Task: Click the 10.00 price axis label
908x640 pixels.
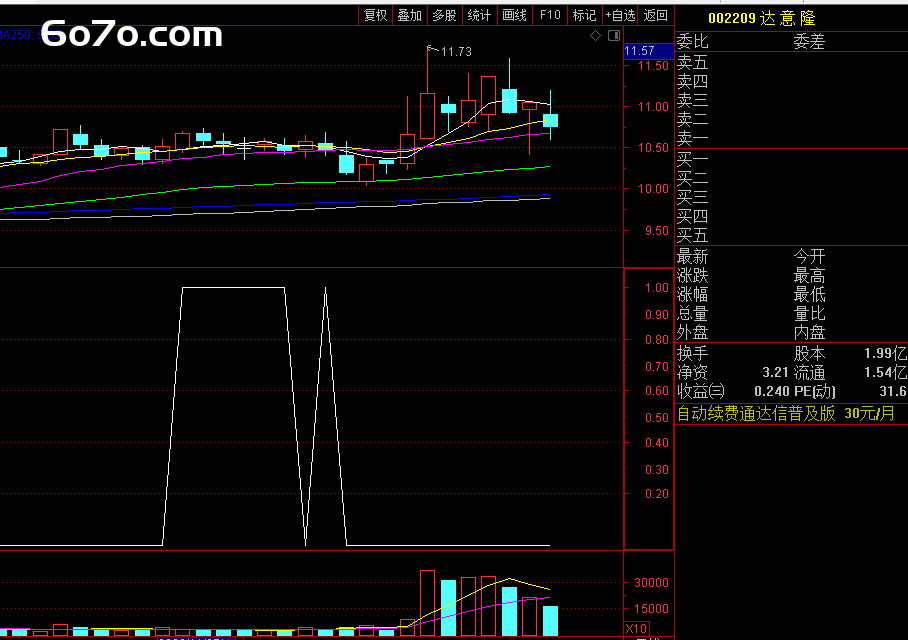Action: click(653, 189)
